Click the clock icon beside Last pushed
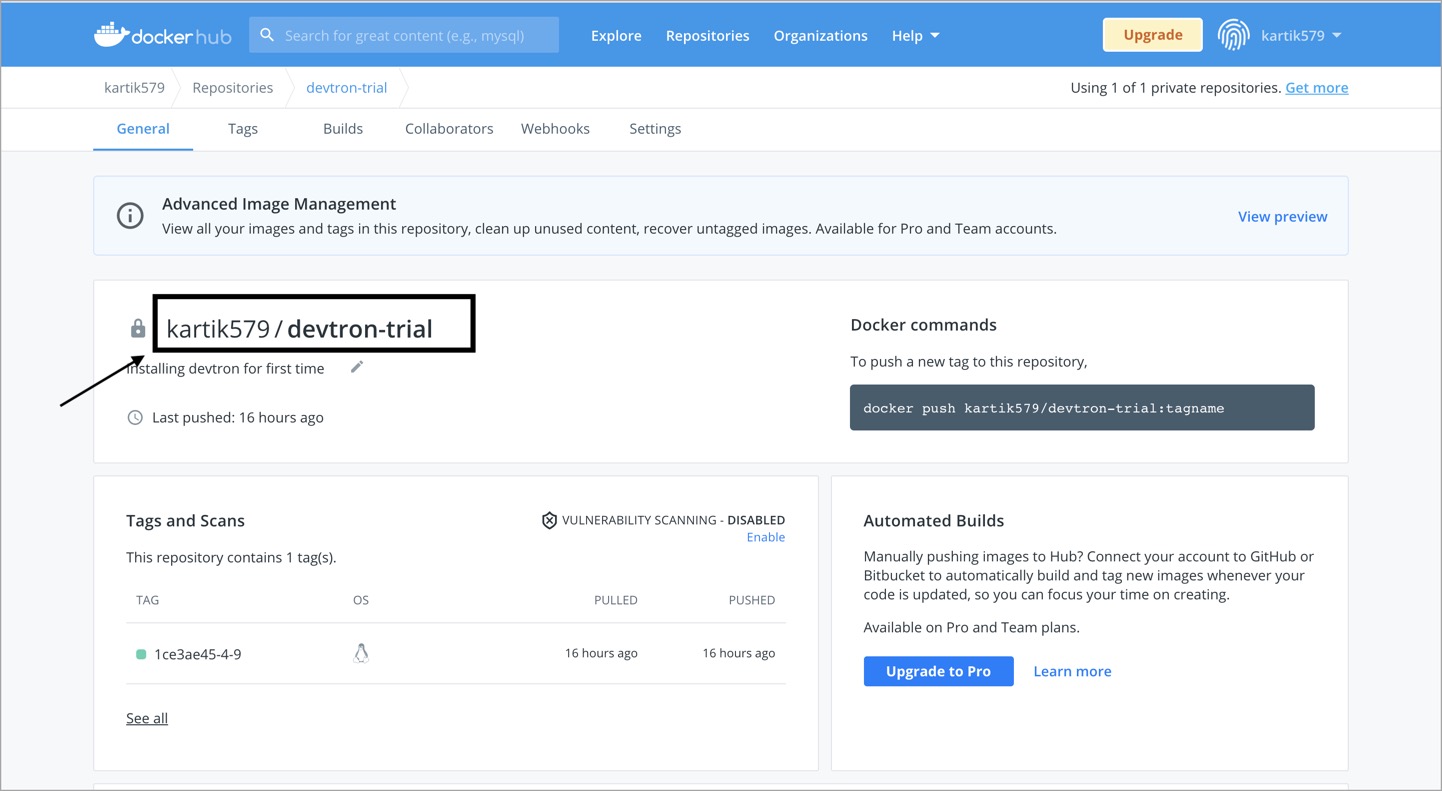1442x791 pixels. pyautogui.click(x=135, y=417)
